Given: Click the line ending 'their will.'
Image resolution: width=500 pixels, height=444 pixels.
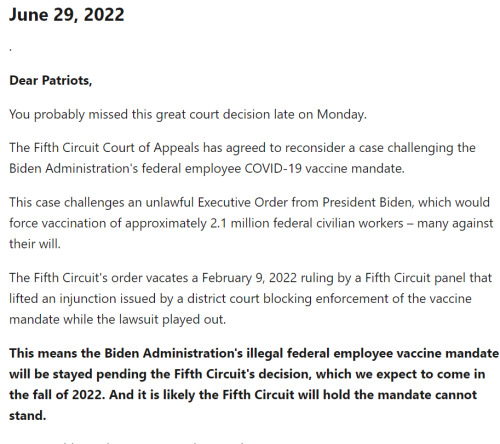Looking at the screenshot, I should 35,244.
